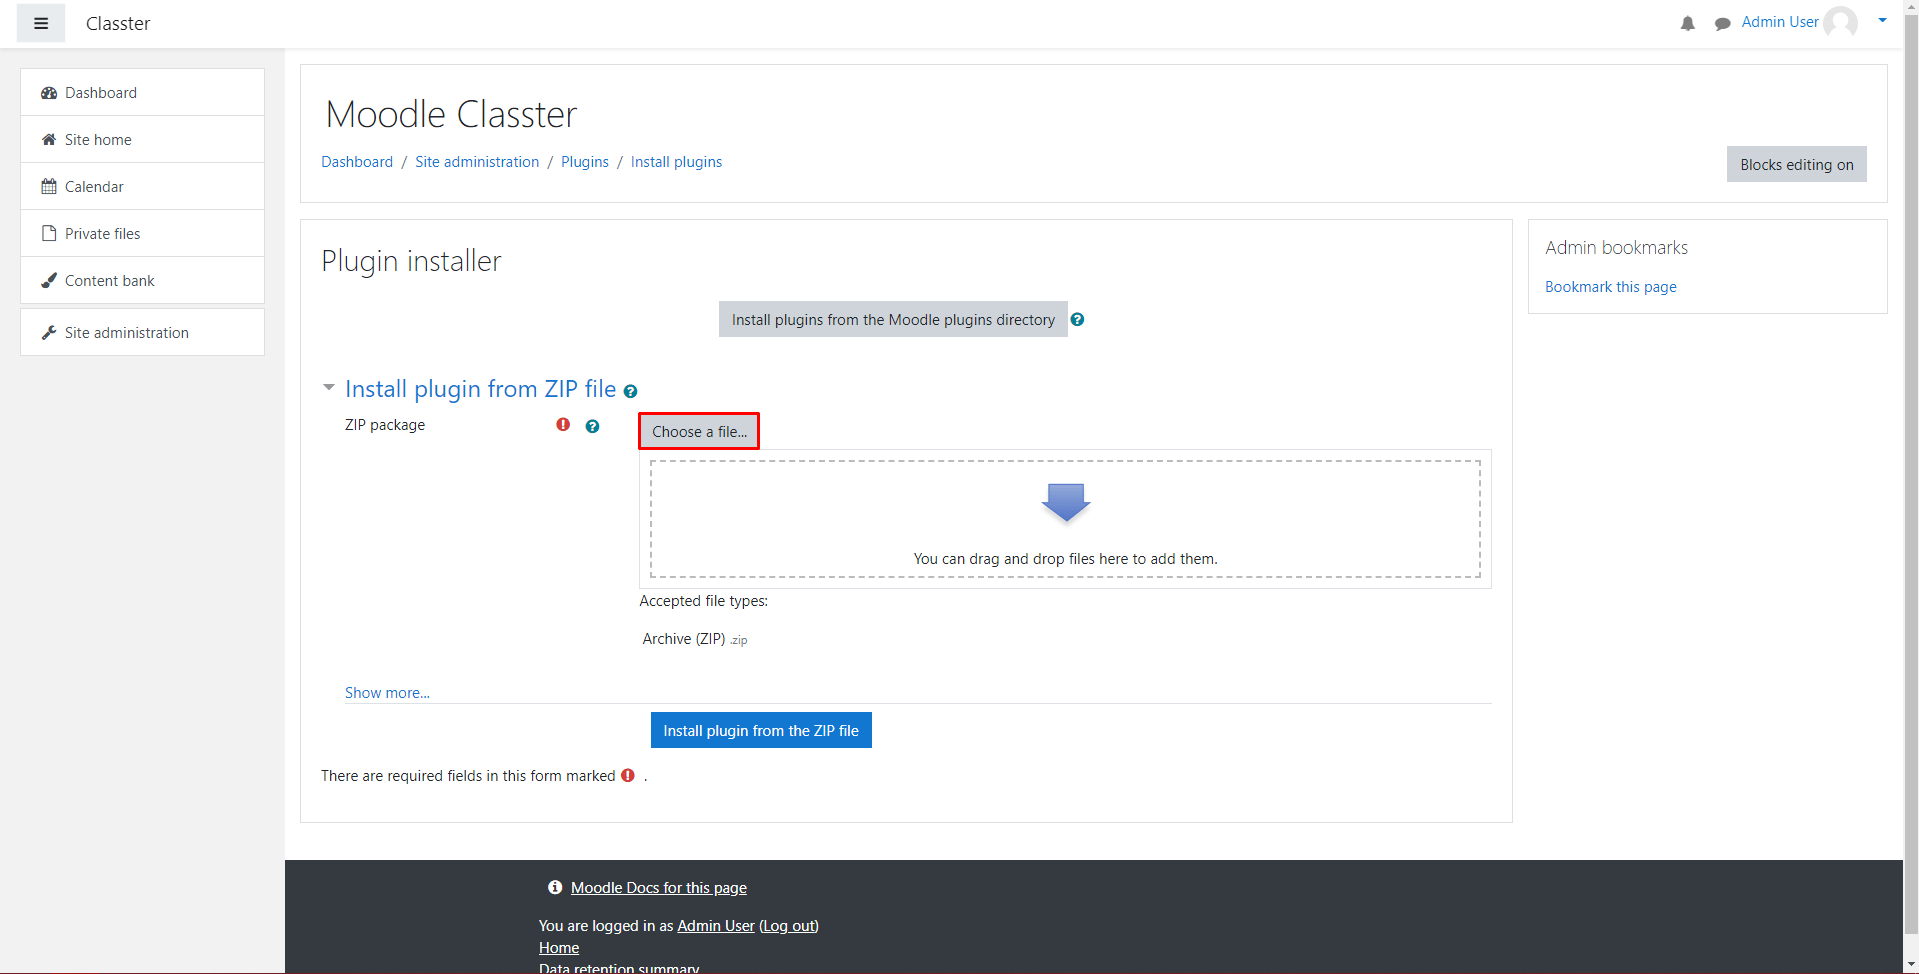Click Install plugin from the ZIP file button
The height and width of the screenshot is (974, 1919).
761,730
